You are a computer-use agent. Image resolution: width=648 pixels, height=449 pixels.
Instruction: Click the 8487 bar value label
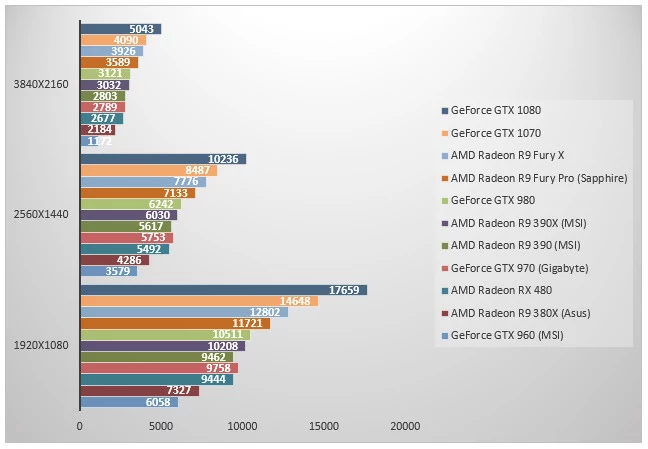coord(198,171)
